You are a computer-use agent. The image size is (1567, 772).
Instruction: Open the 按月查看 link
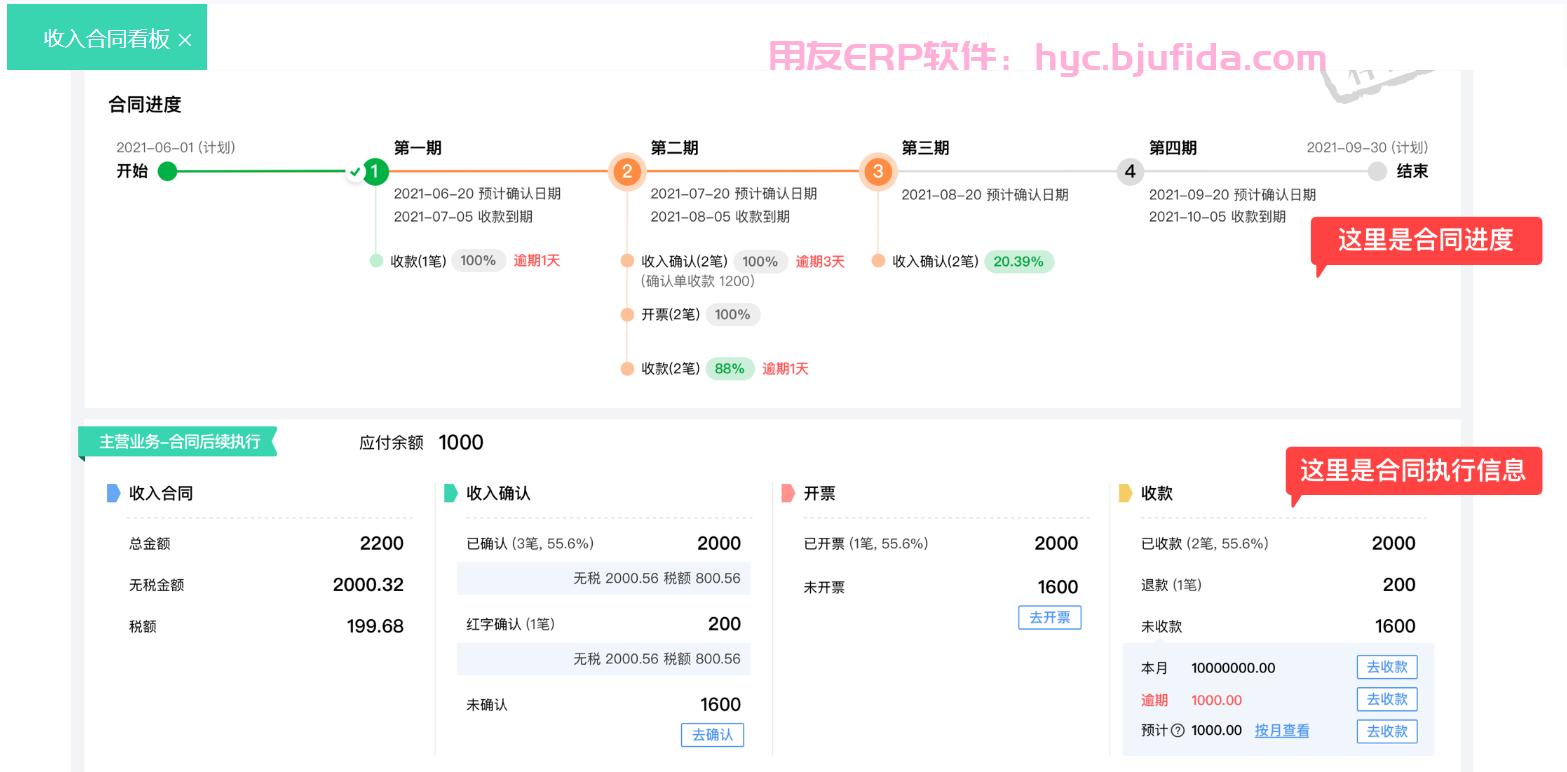click(x=1282, y=731)
